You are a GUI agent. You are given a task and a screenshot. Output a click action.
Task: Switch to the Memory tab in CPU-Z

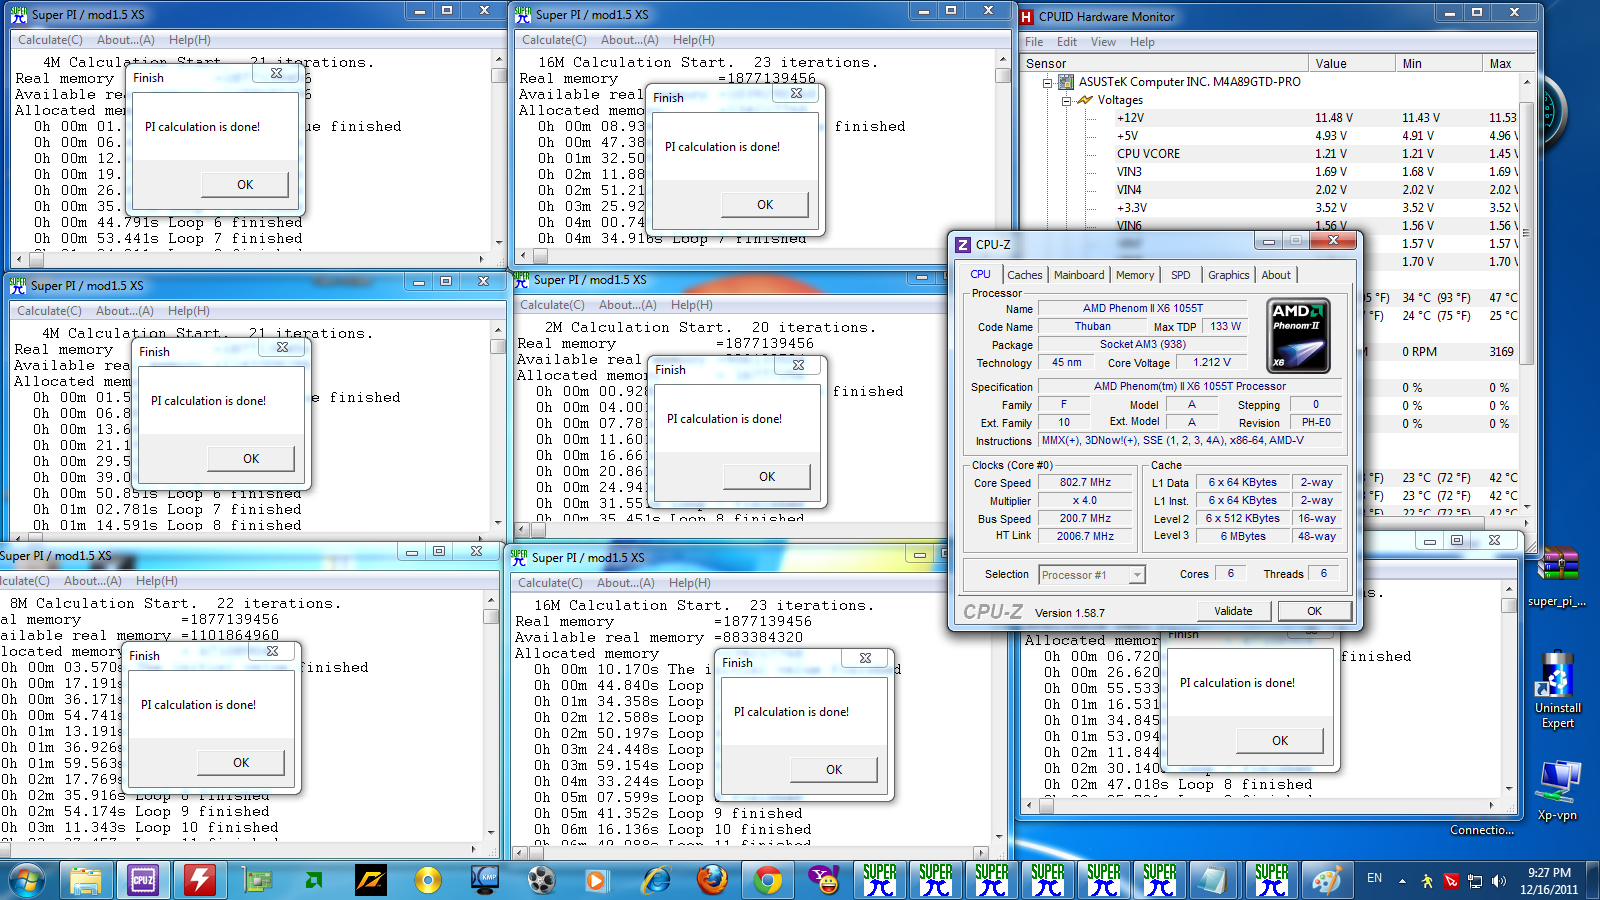[x=1134, y=275]
